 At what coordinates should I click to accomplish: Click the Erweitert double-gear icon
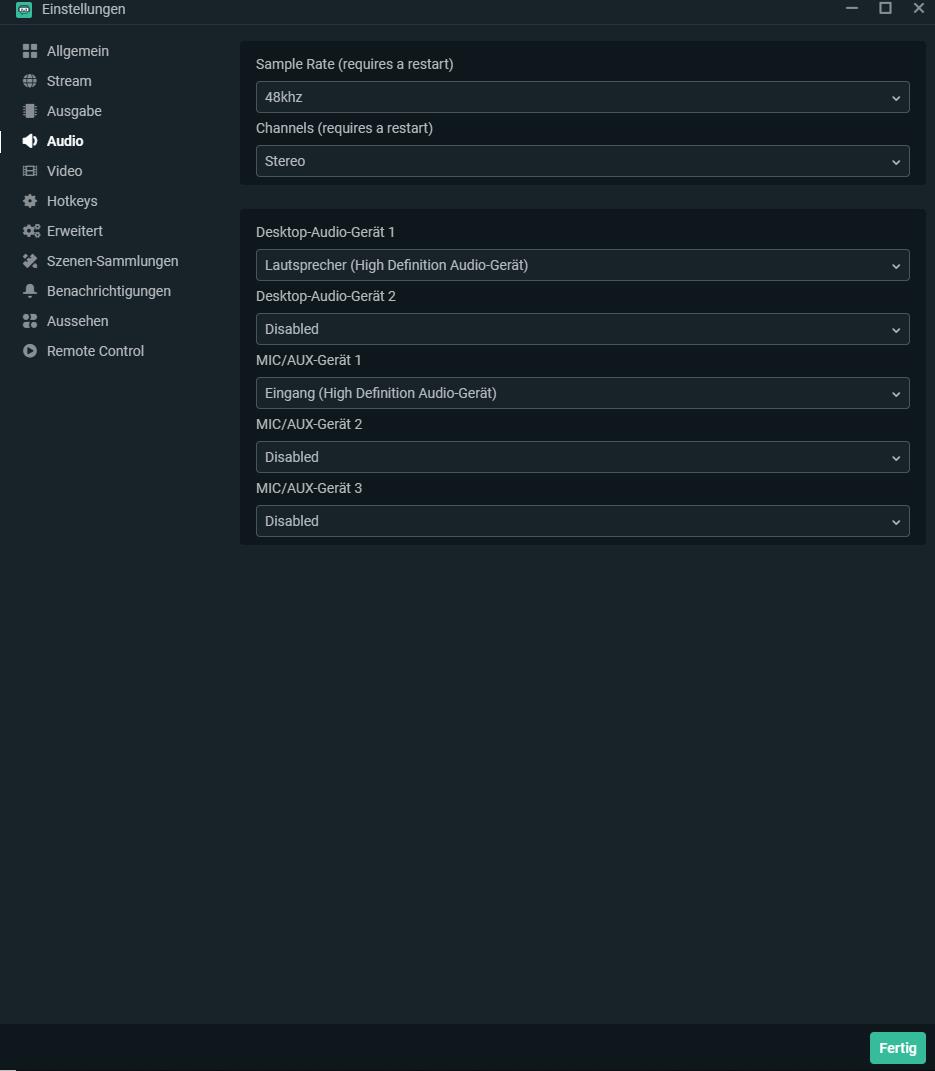[31, 231]
